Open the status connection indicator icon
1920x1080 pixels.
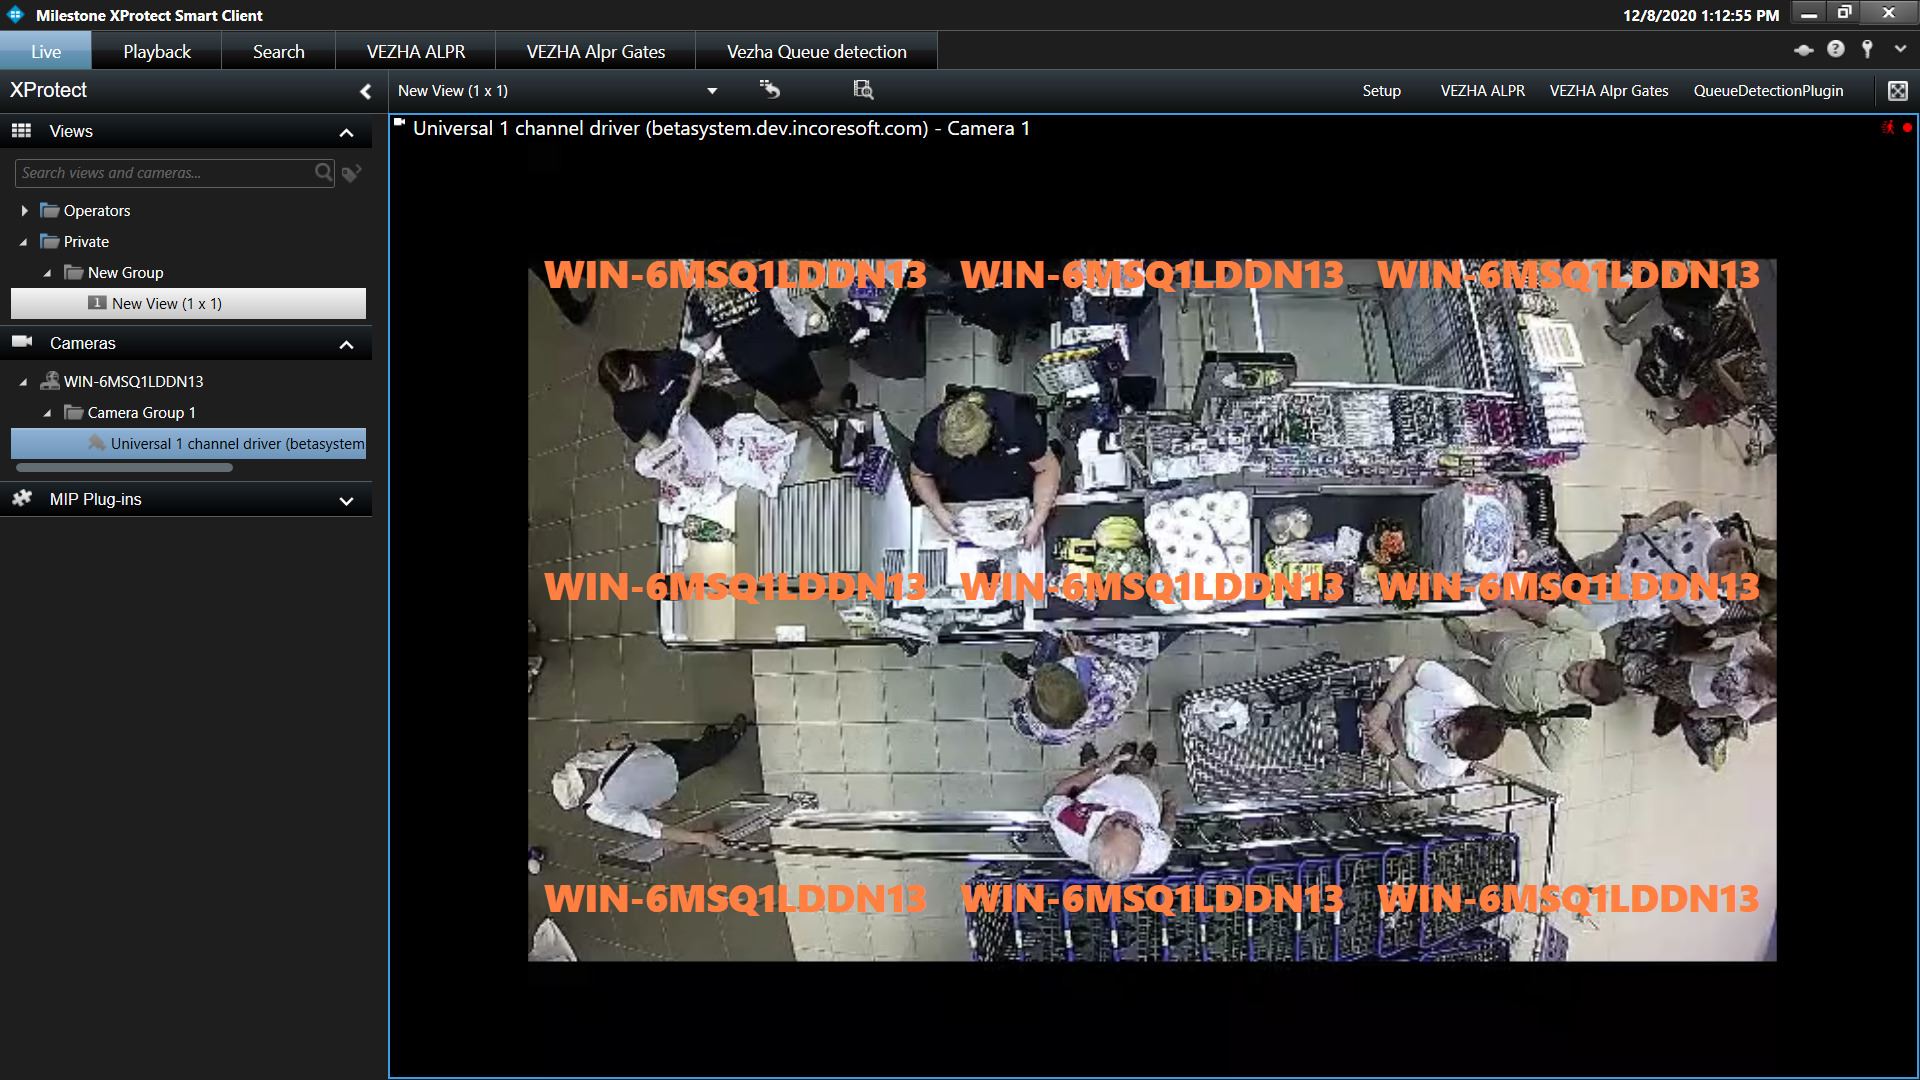pos(1804,50)
